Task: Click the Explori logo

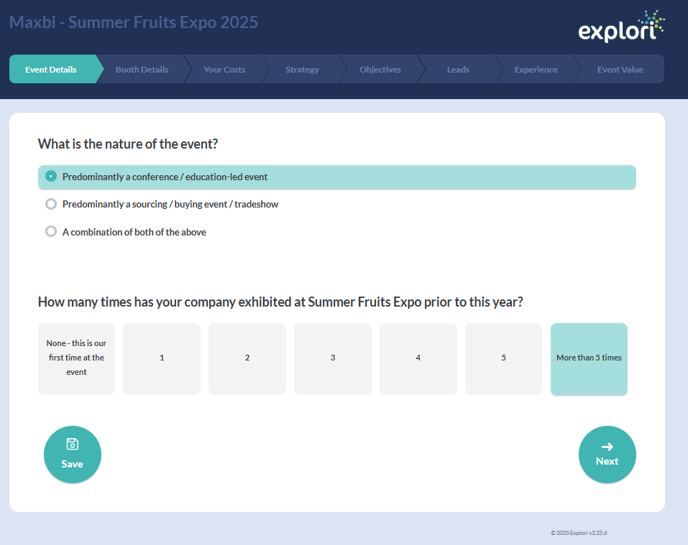Action: [621, 26]
